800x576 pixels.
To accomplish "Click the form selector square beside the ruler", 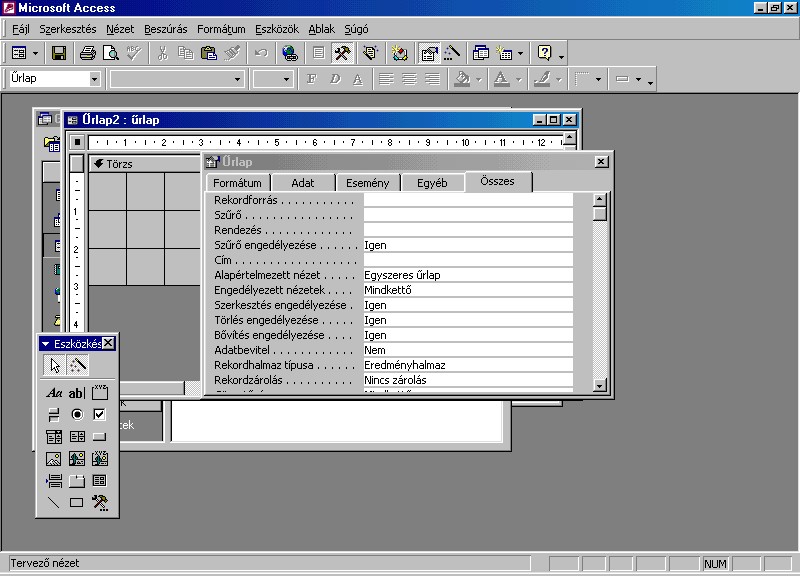I will 78,142.
